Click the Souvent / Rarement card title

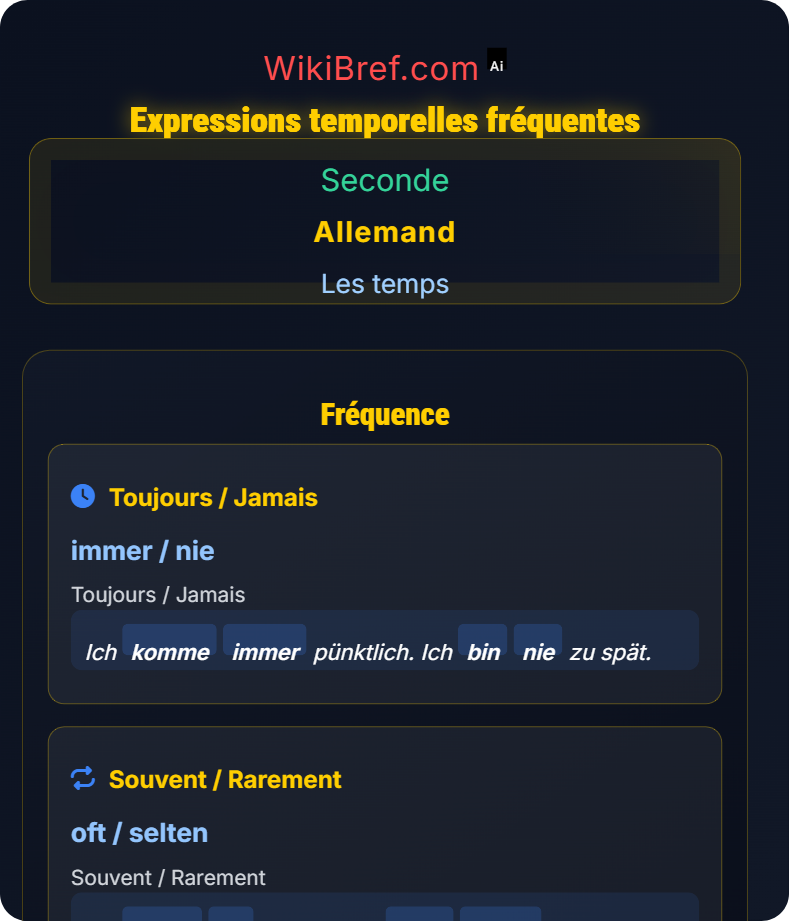coord(226,779)
